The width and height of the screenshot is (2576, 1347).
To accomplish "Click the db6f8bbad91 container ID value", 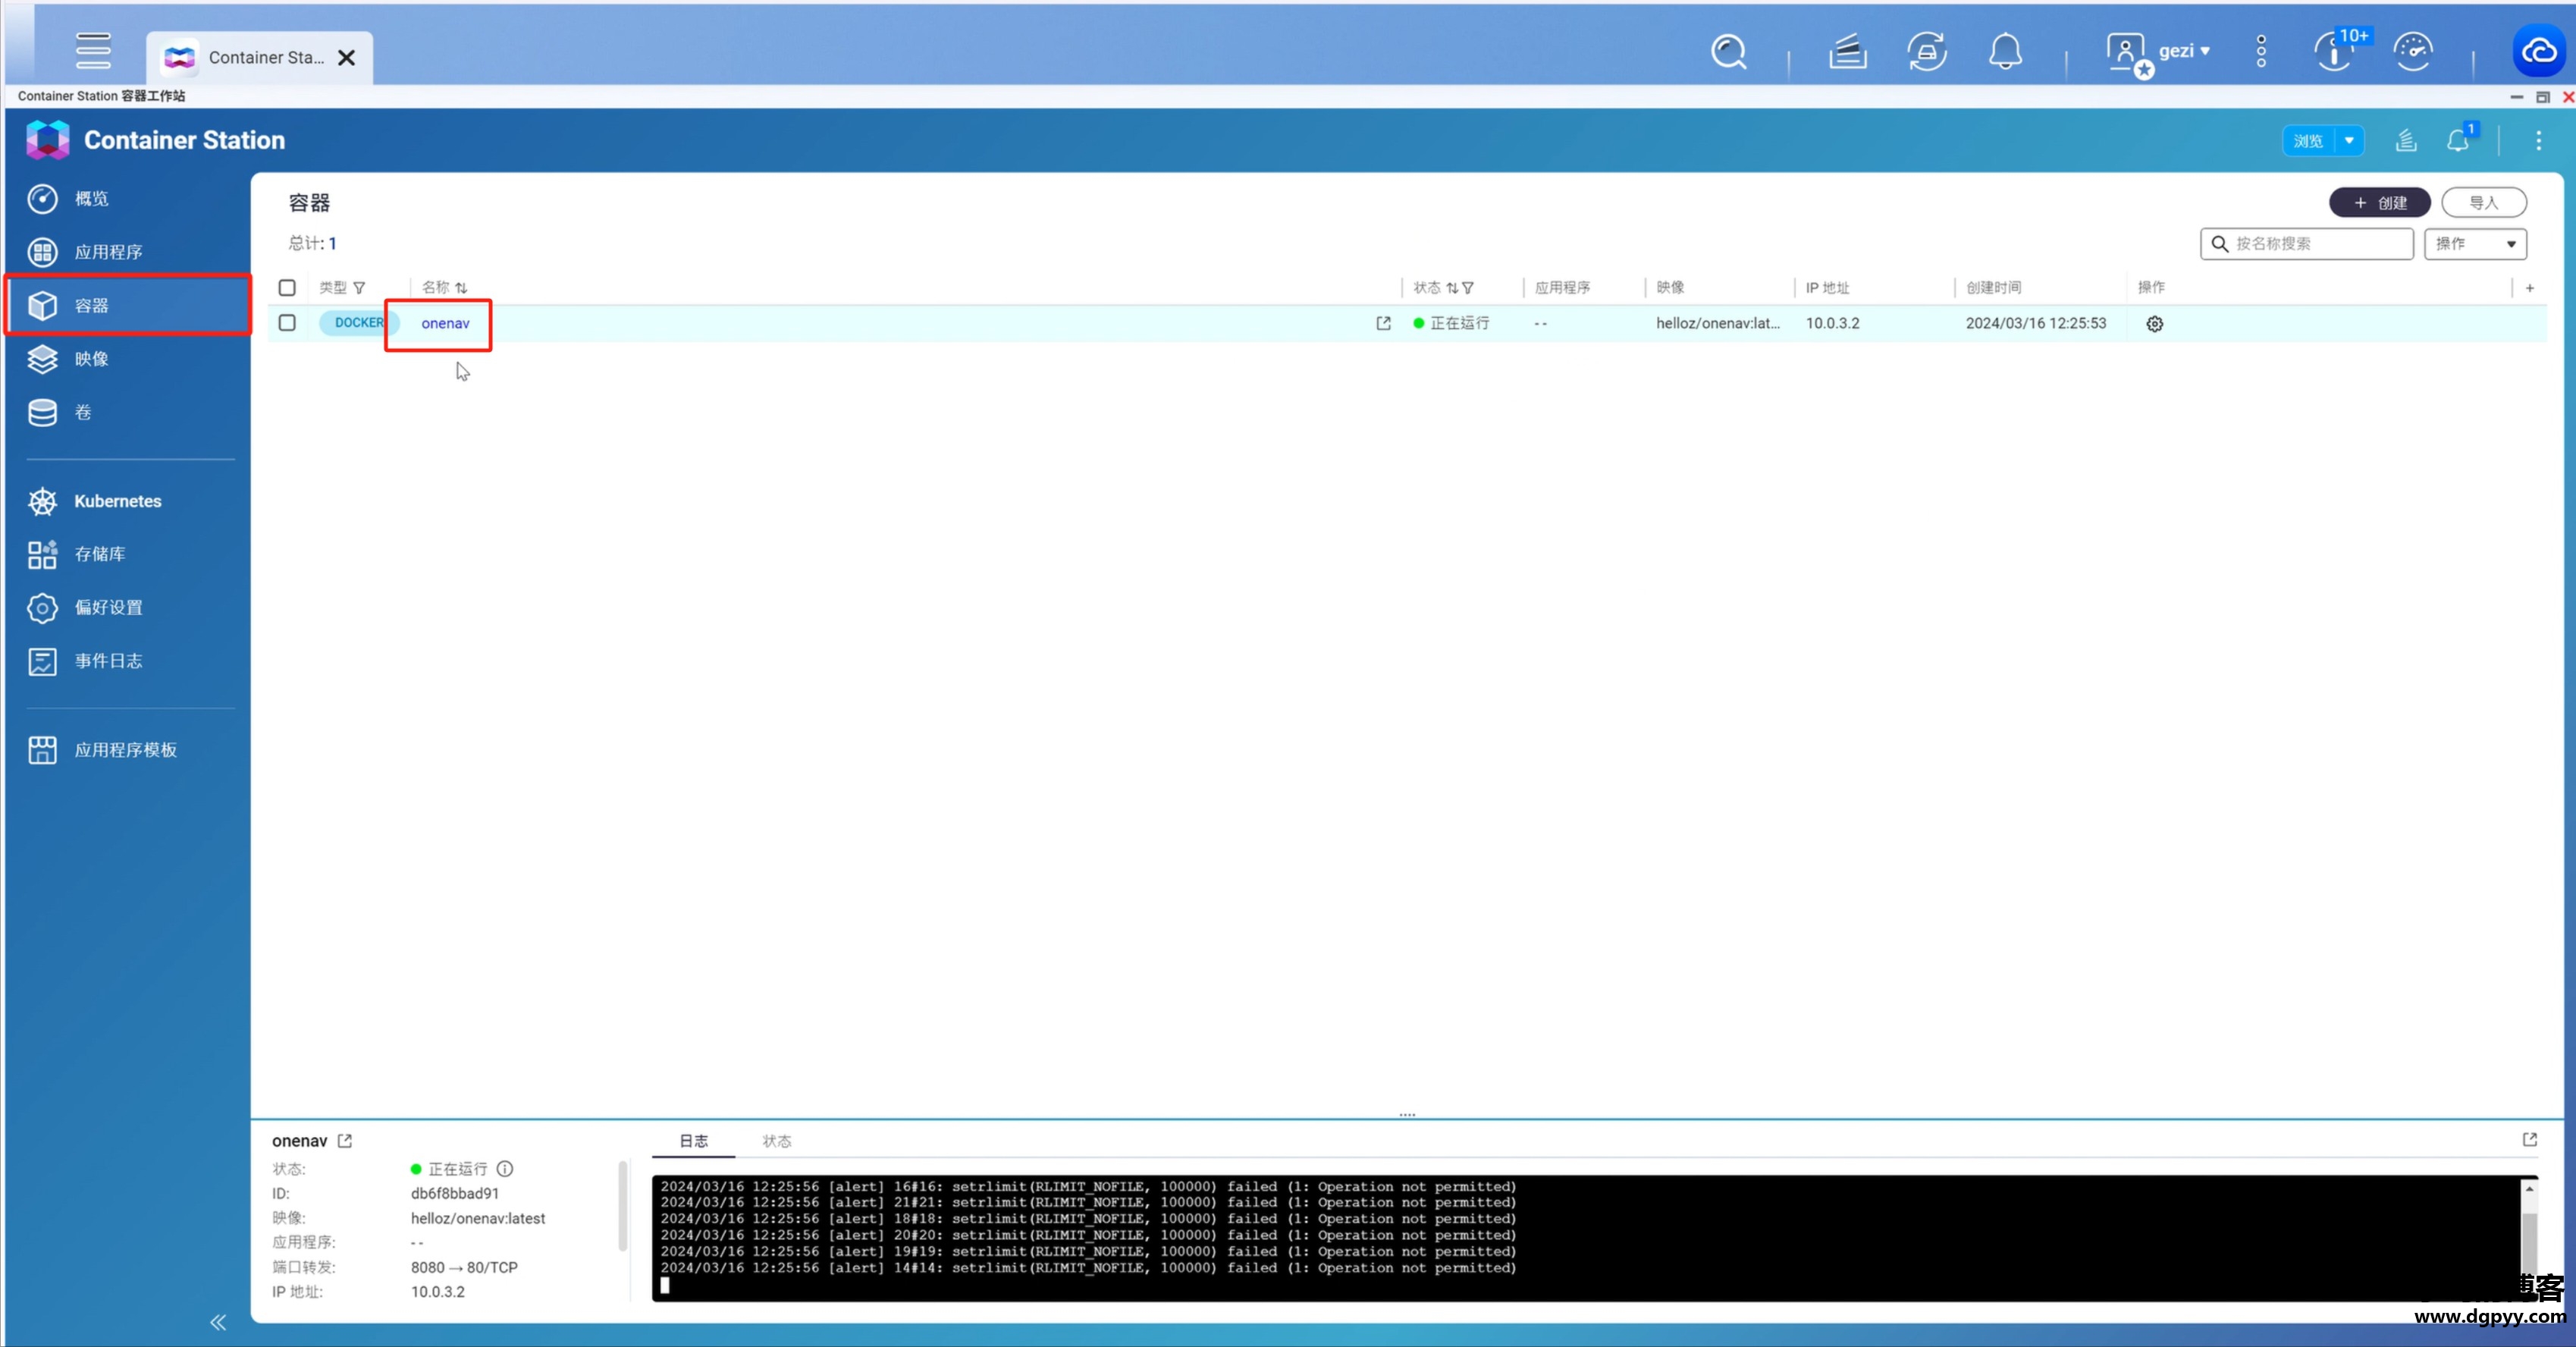I will [455, 1194].
